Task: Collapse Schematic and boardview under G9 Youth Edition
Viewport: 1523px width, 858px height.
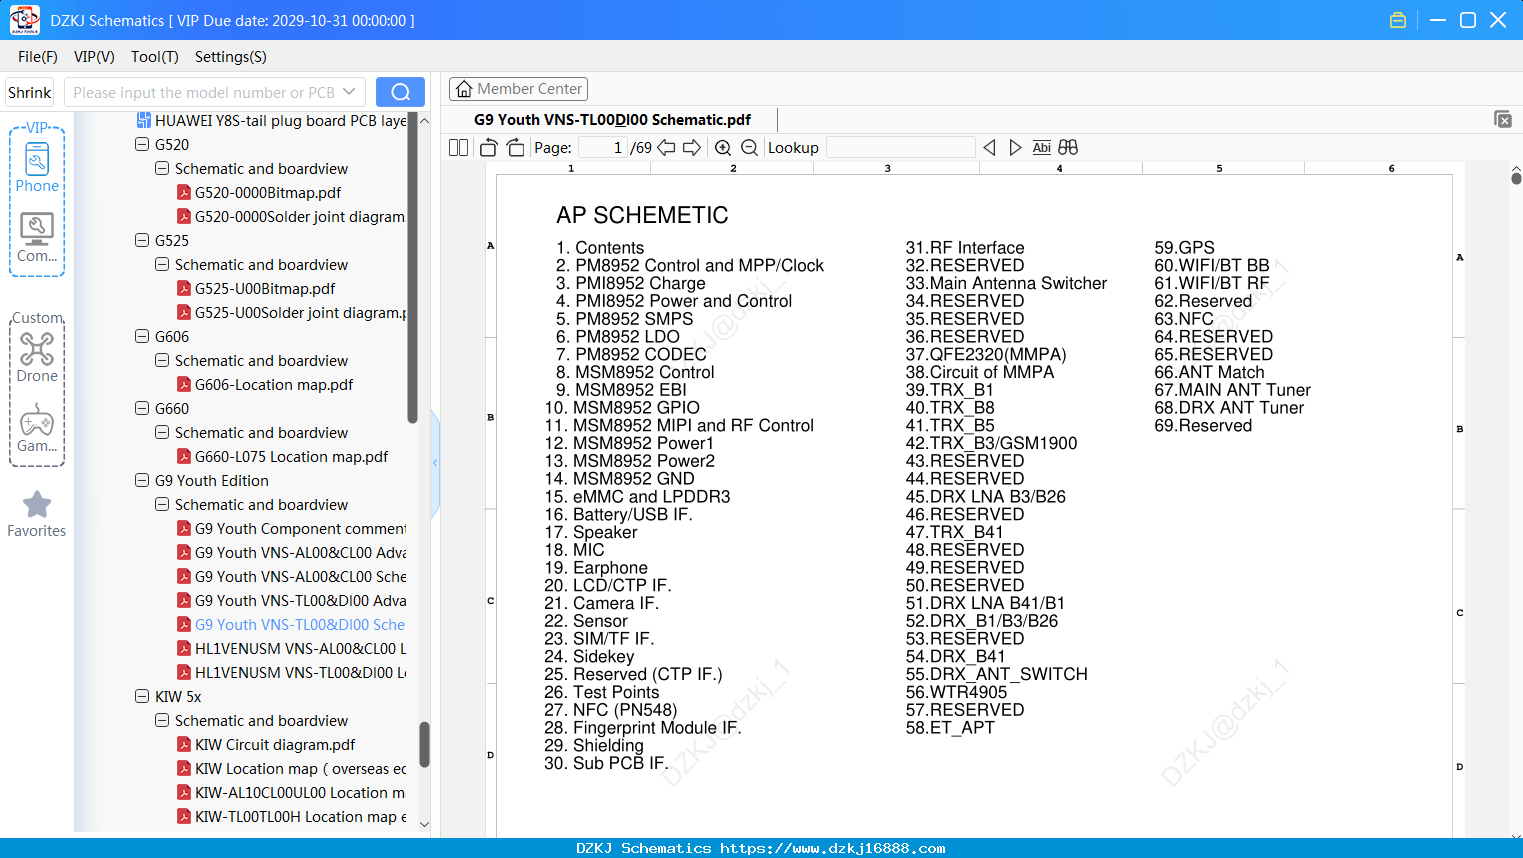Action: point(162,505)
